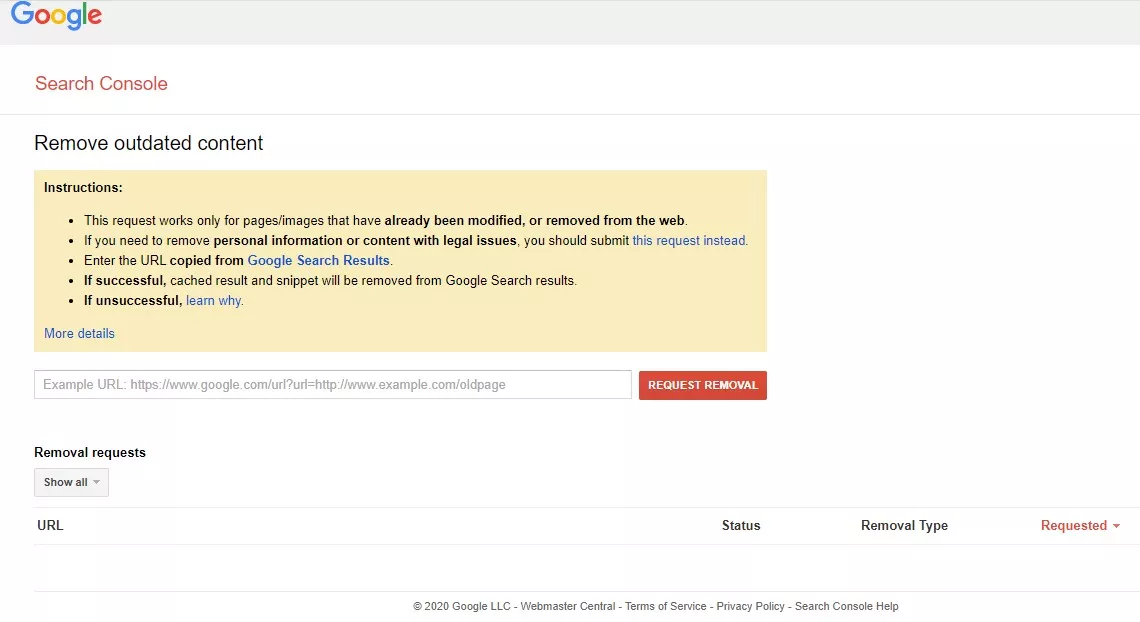Click the Instructions heading text
The height and width of the screenshot is (622, 1140).
coord(83,187)
